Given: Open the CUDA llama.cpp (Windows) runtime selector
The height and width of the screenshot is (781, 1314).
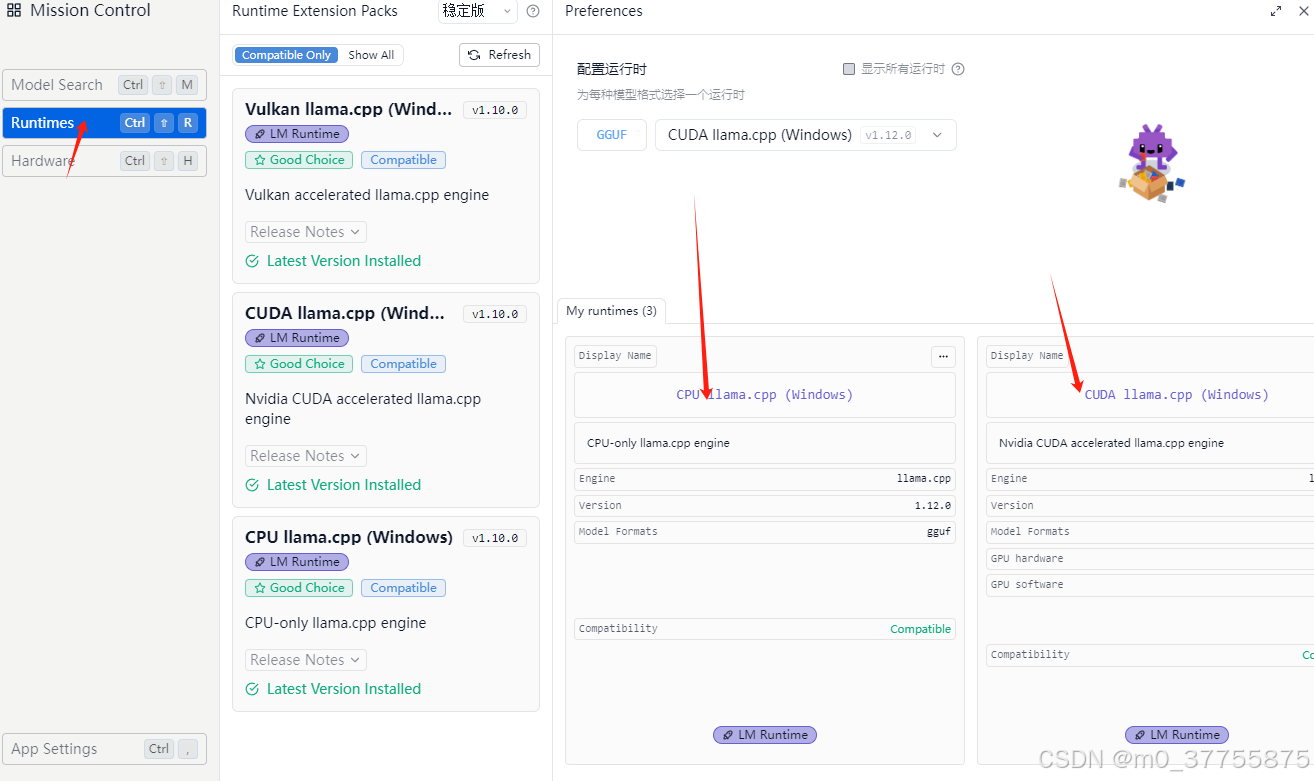Looking at the screenshot, I should (x=806, y=135).
